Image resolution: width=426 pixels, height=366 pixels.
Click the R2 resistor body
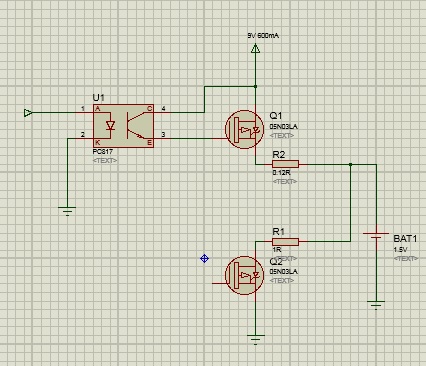[x=285, y=164]
